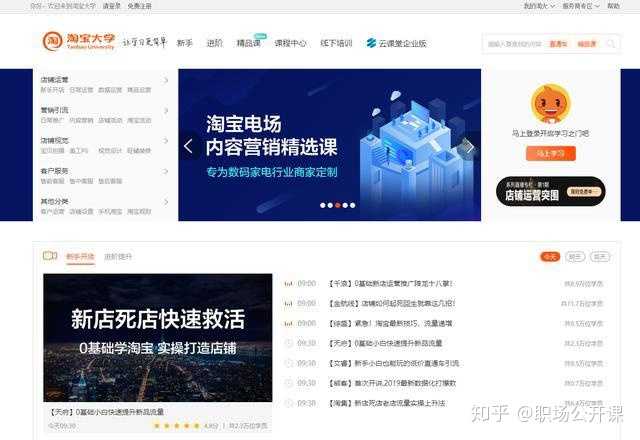640x440 pixels.
Task: Expand the 其他分类 category chevron
Action: (166, 202)
